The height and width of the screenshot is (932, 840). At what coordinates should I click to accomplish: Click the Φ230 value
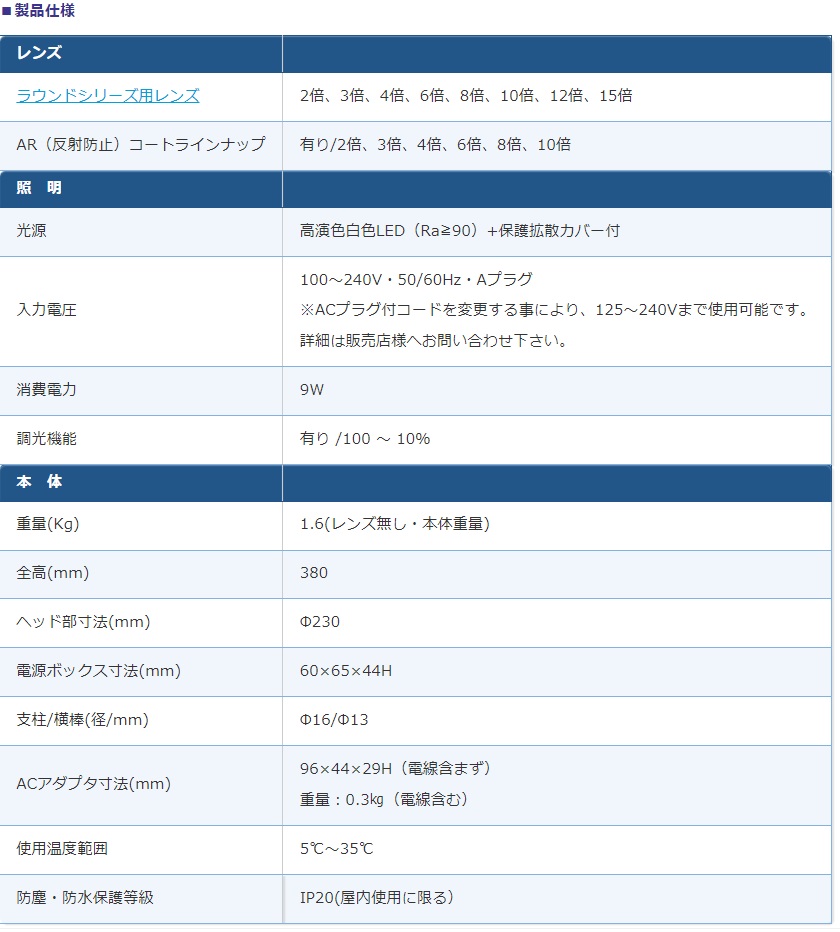click(320, 622)
